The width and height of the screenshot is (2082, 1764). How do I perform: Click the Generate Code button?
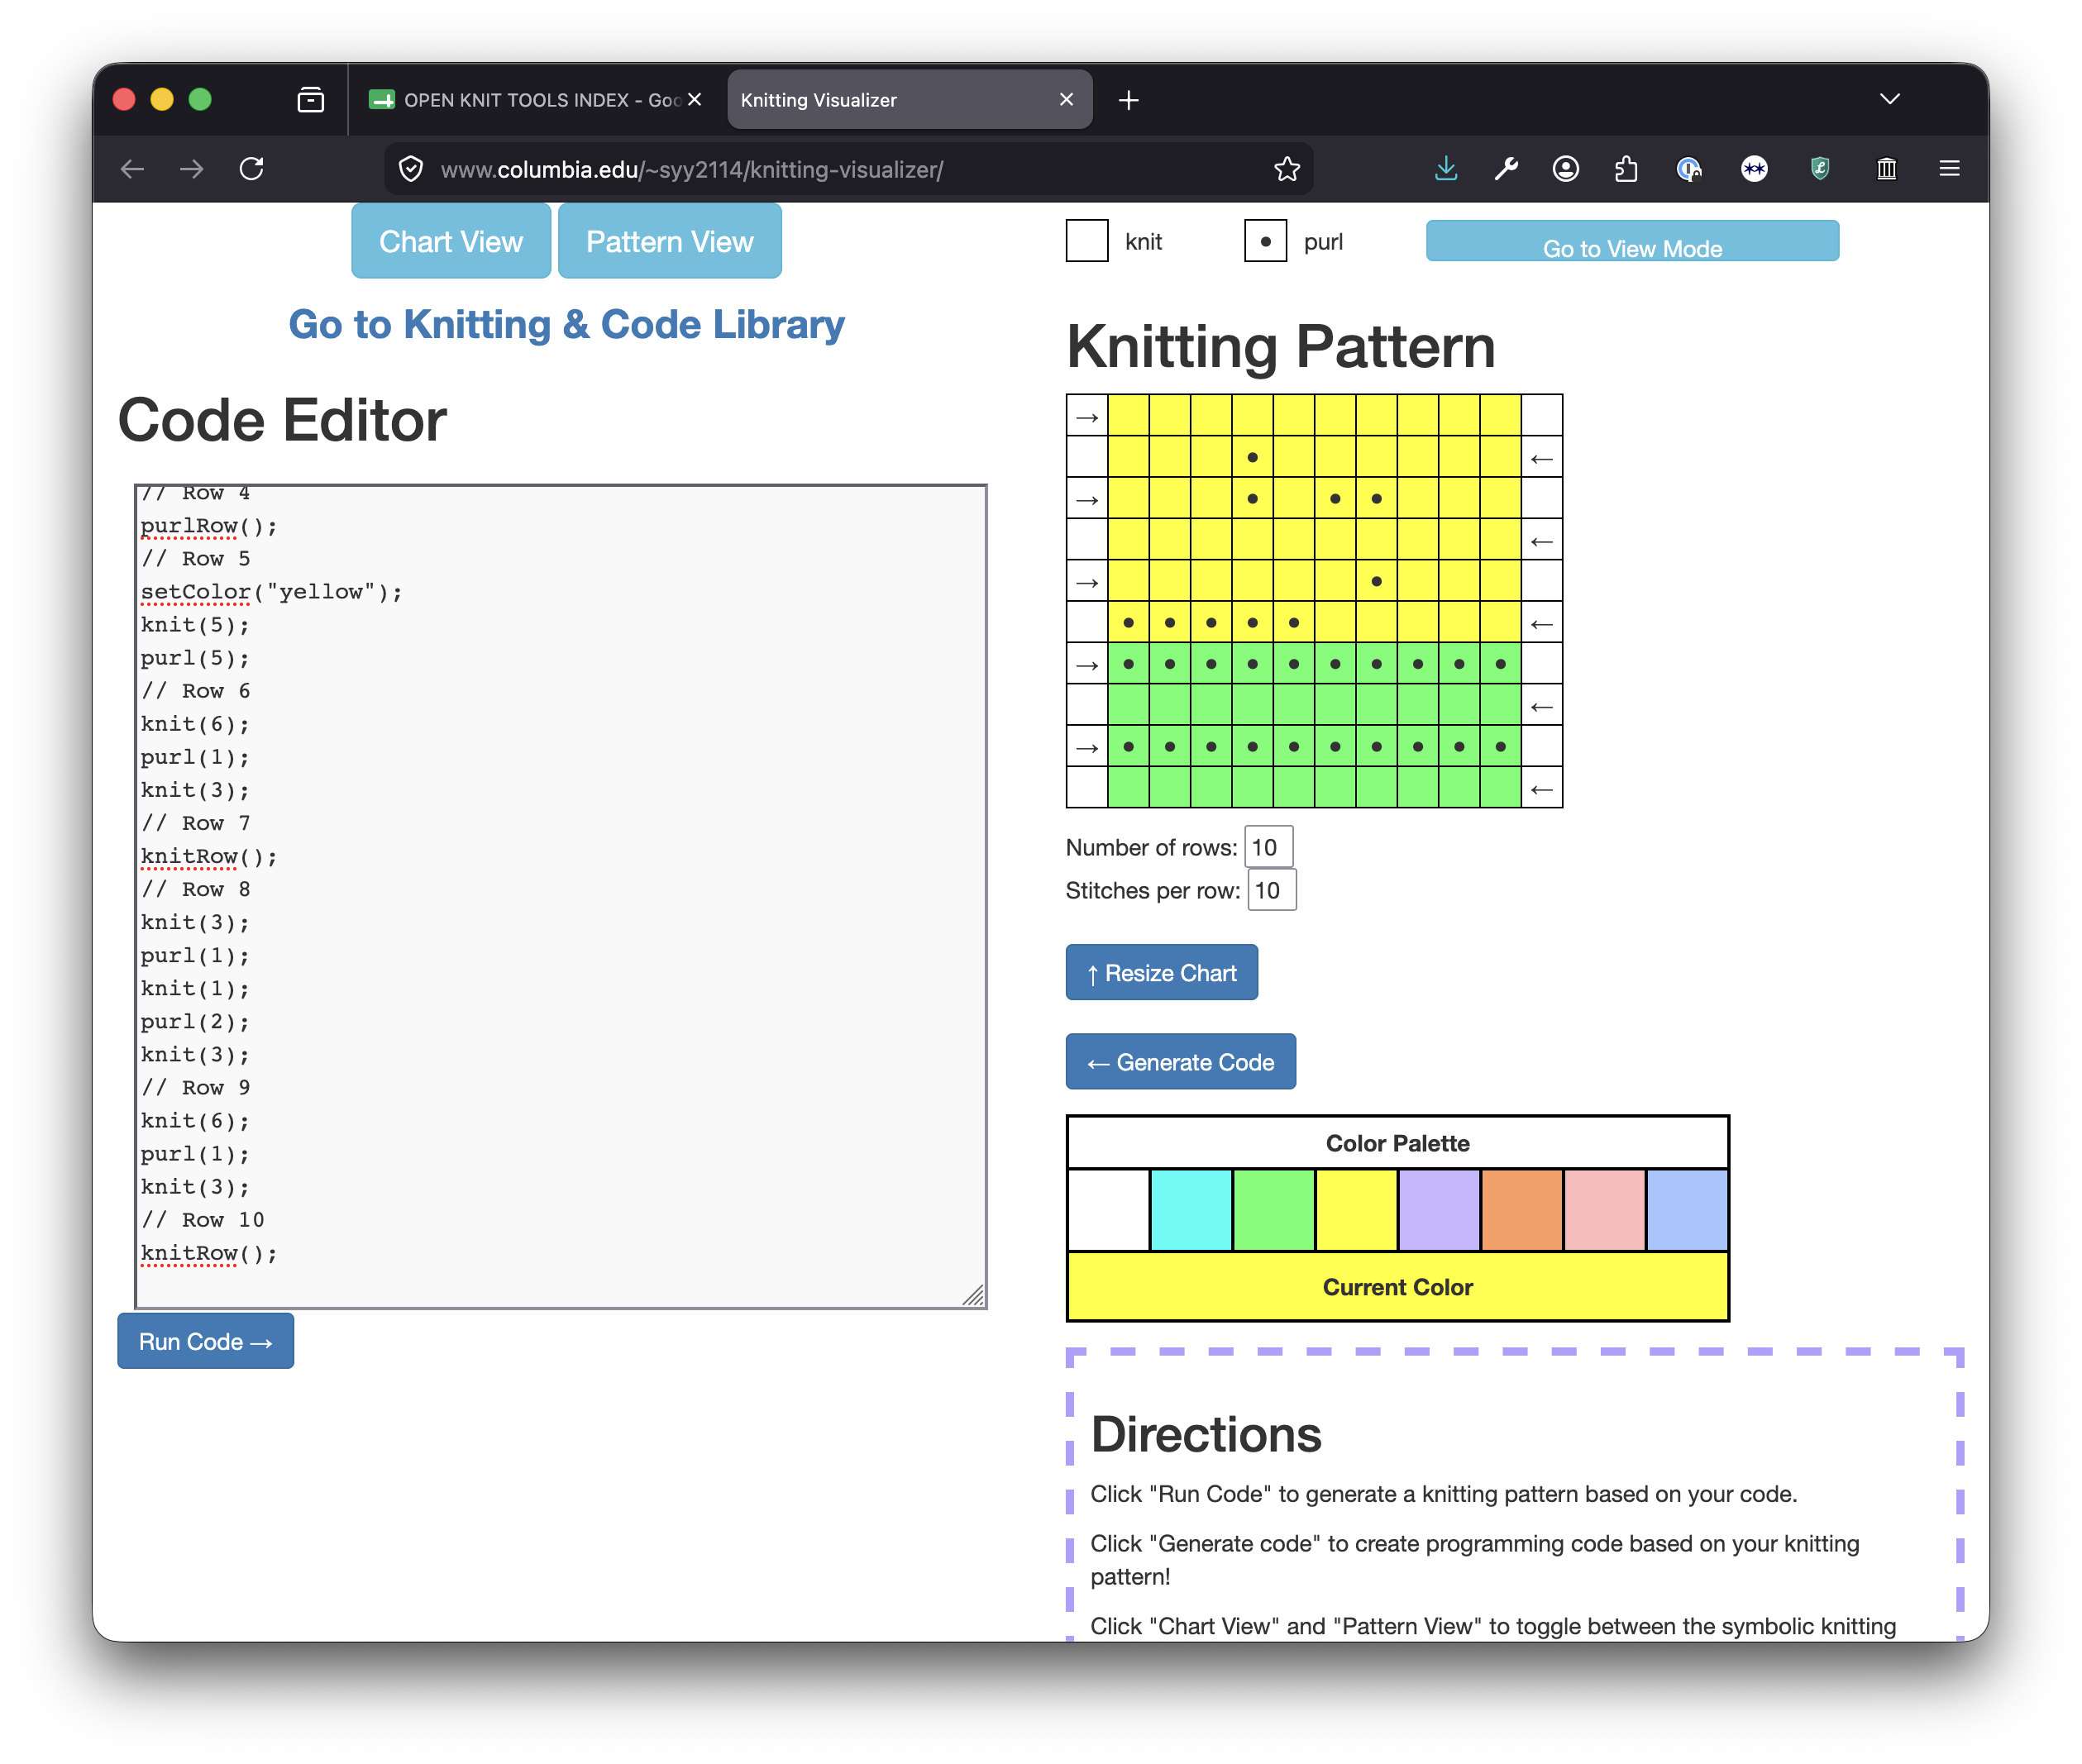click(1180, 1062)
